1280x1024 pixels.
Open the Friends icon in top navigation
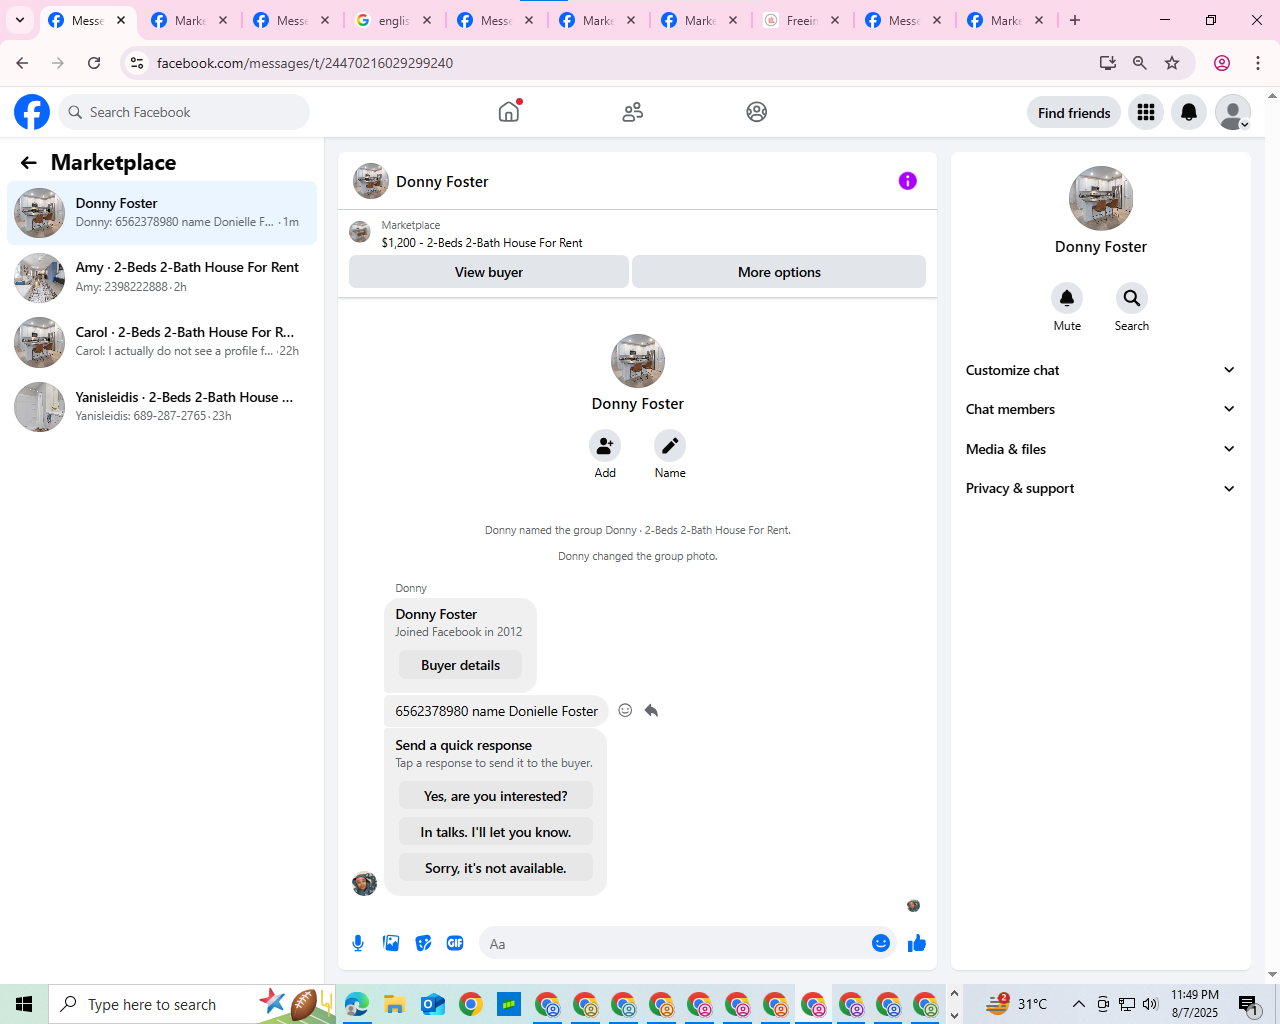[633, 112]
